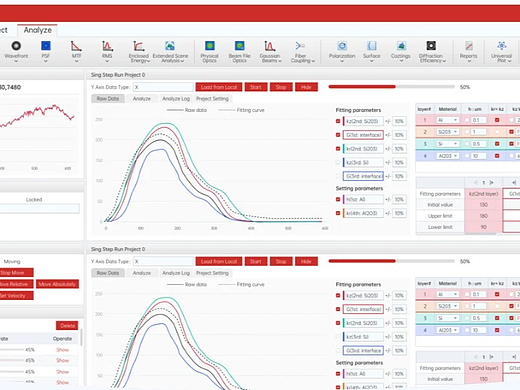Toggle kr=kz checkbox for layer 1, upper table
The image size is (520, 390).
coord(497,120)
